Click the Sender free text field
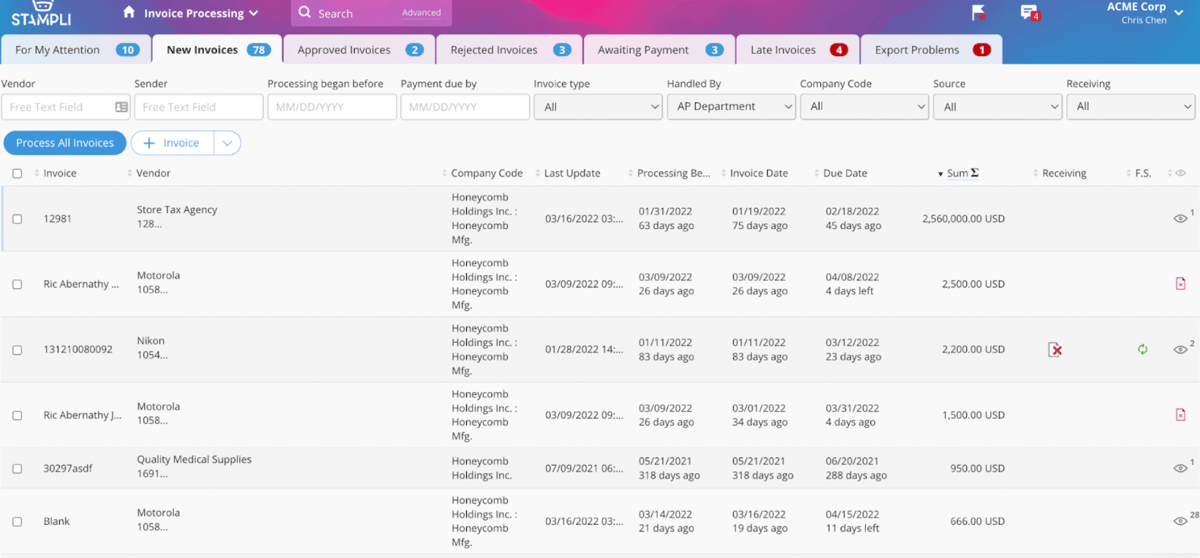Screen dimensions: 1200x558 [198, 107]
